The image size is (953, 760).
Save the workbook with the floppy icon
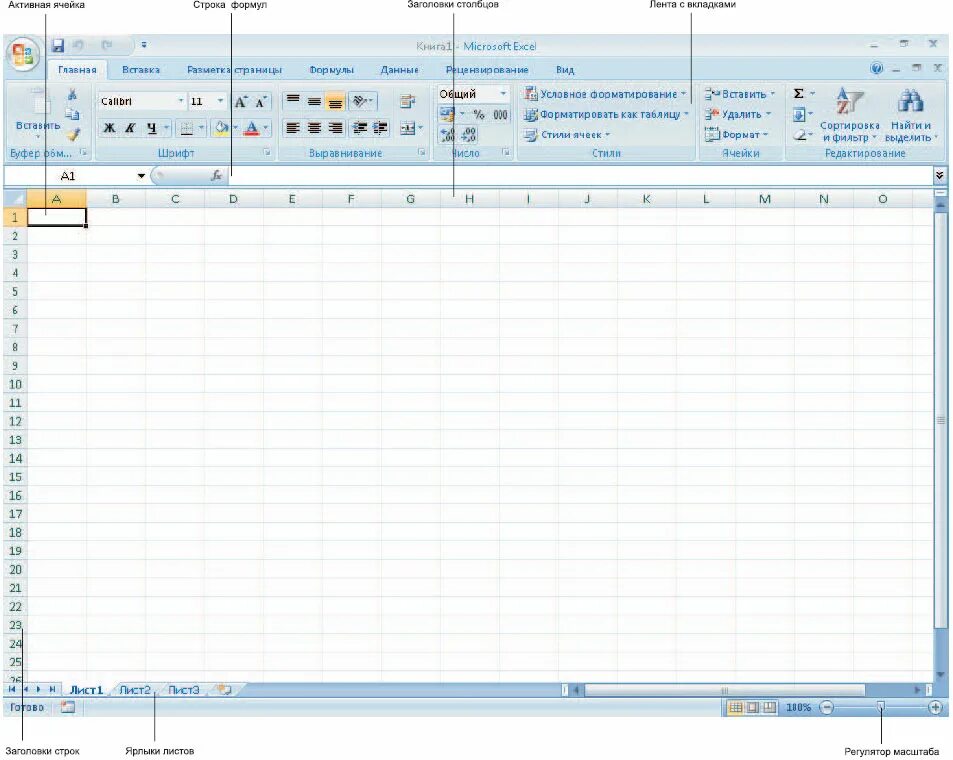(x=58, y=46)
